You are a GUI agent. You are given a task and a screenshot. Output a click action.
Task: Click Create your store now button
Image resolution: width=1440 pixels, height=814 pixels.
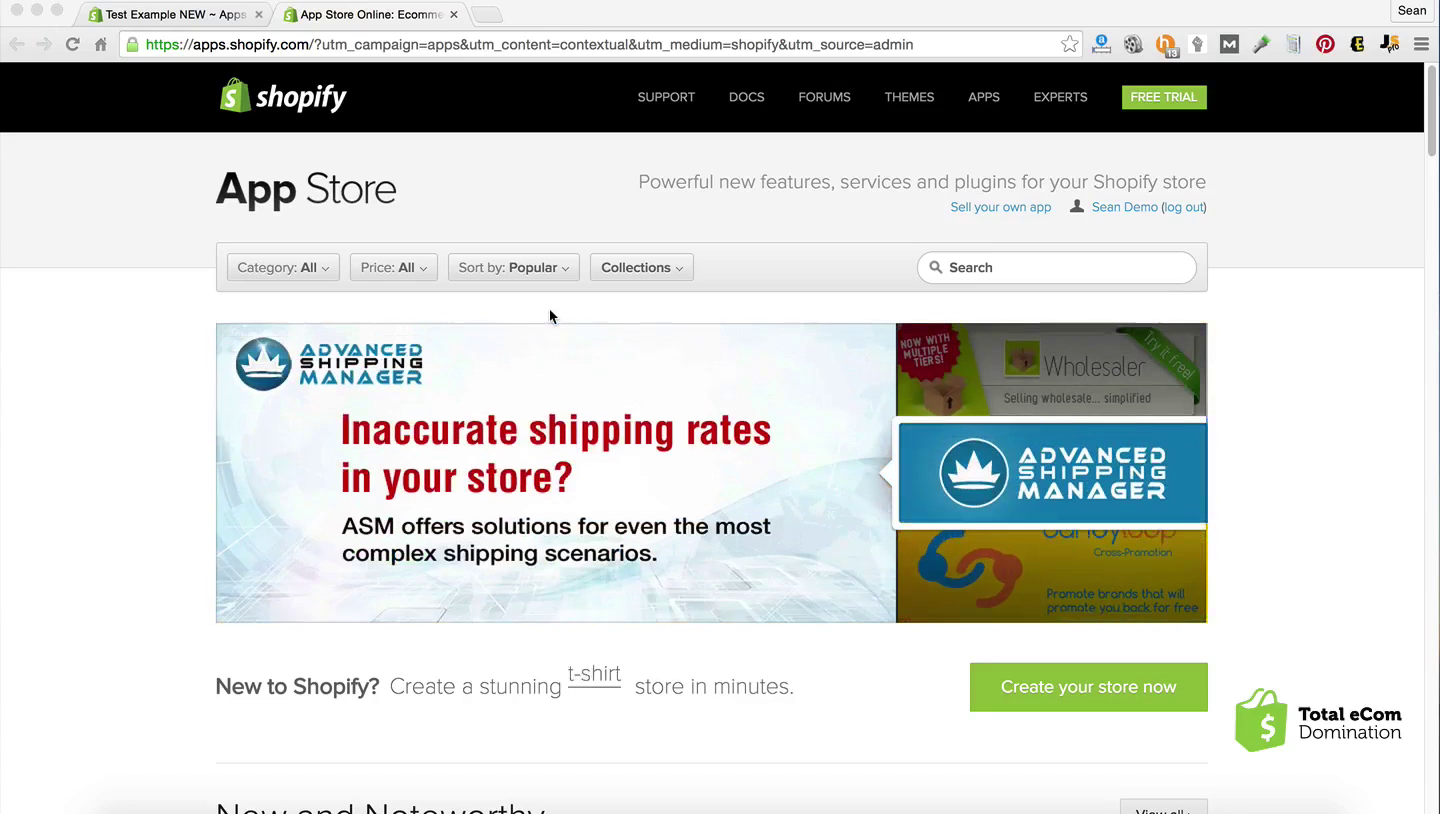coord(1088,687)
